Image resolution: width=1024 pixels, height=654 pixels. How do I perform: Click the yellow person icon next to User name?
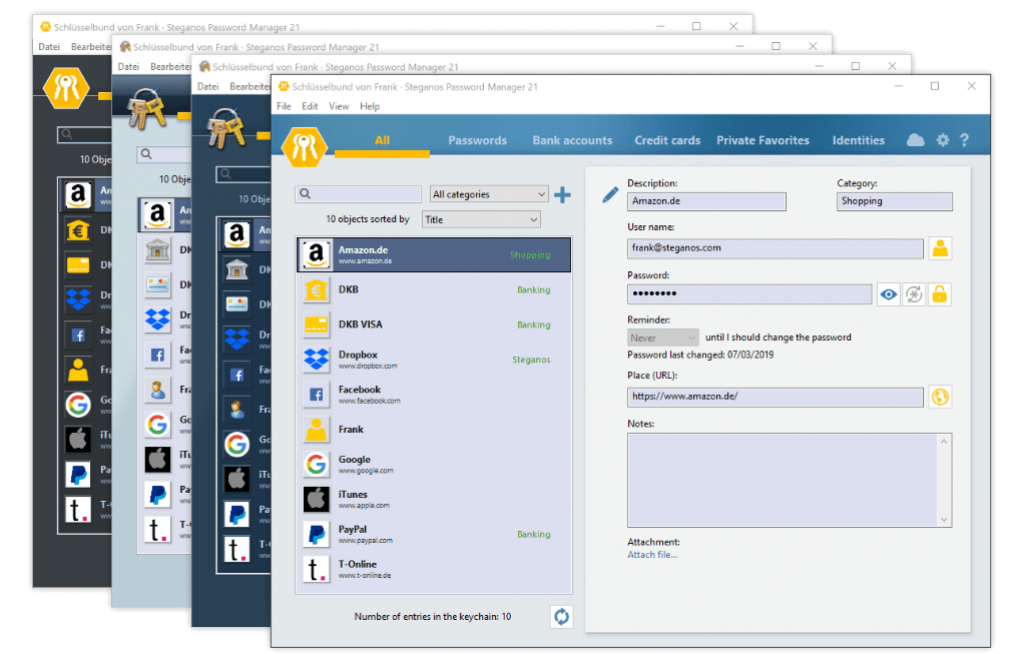pyautogui.click(x=940, y=248)
